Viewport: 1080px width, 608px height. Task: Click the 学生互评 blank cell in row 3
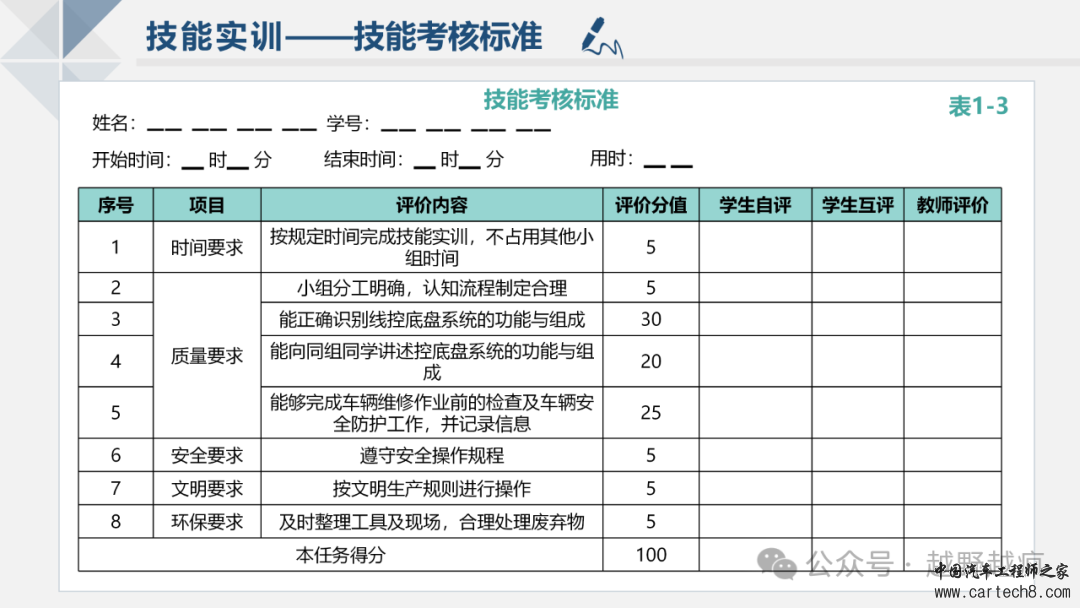[858, 319]
